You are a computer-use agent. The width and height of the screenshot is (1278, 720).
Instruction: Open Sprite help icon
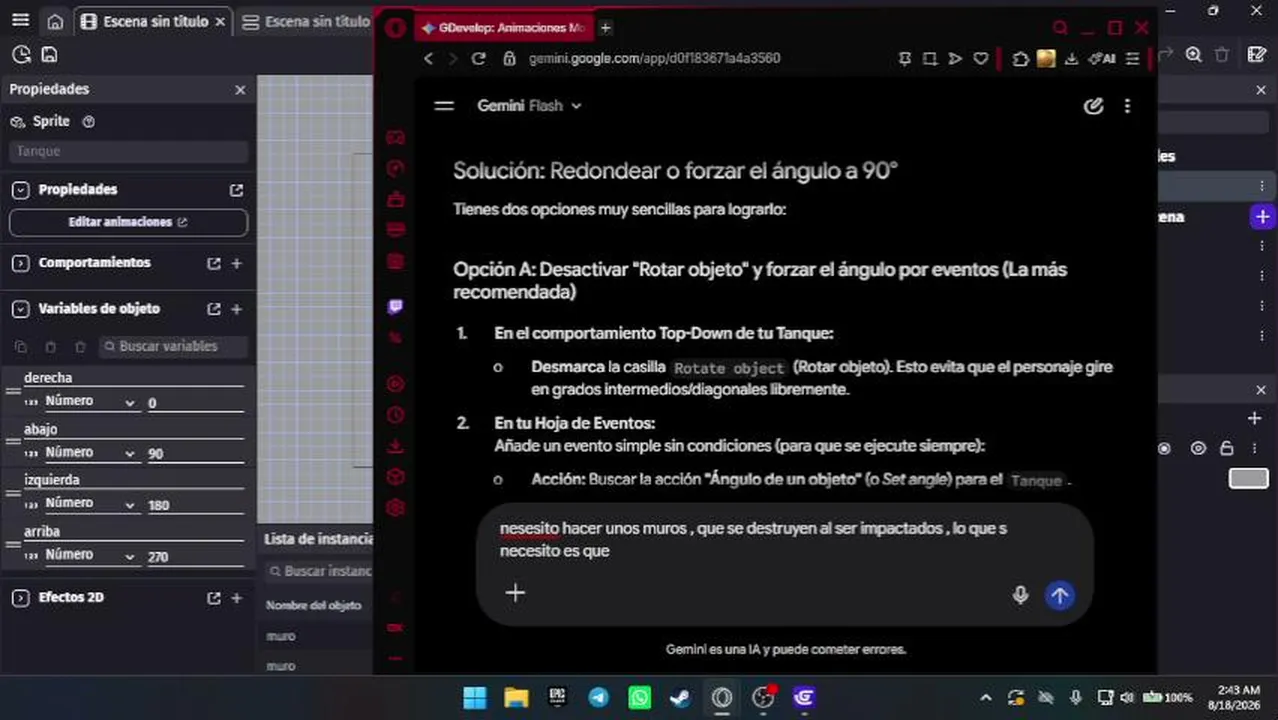coord(88,121)
